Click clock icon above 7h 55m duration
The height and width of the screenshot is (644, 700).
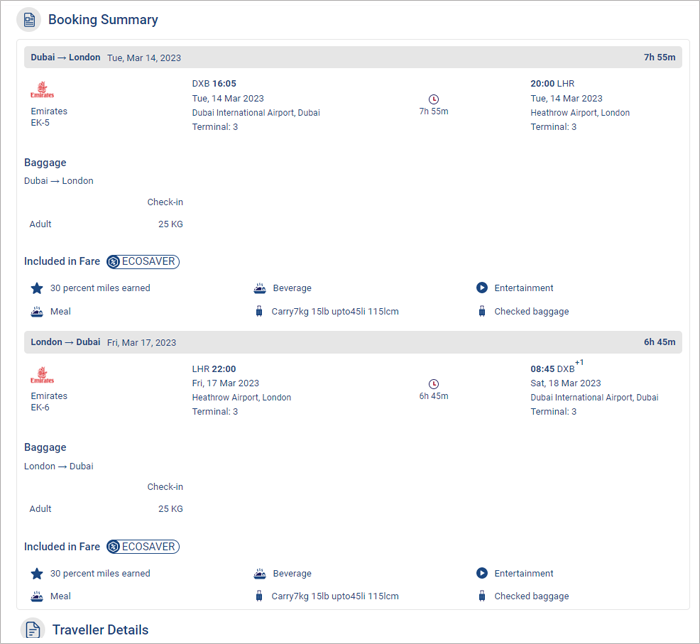433,99
